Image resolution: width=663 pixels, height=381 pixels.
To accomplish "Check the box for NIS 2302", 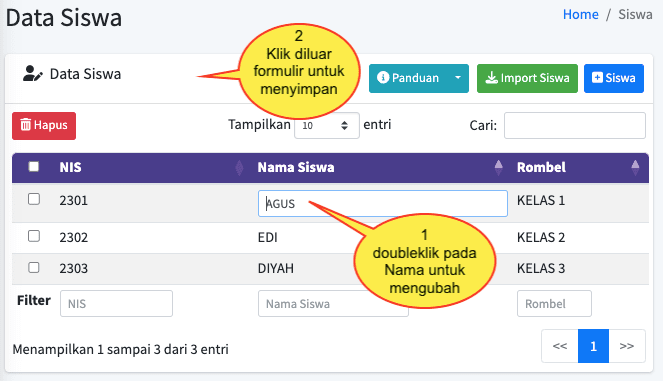I will pyautogui.click(x=34, y=236).
